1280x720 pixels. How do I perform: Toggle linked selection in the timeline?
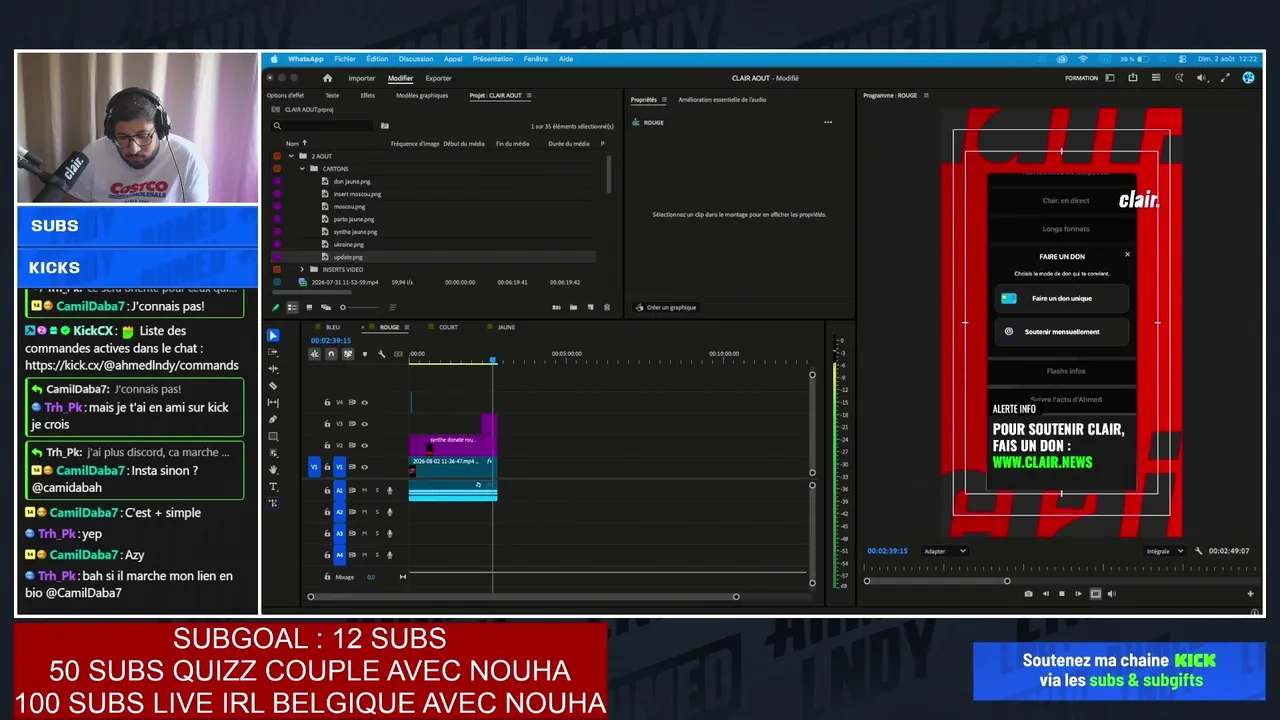(x=348, y=354)
